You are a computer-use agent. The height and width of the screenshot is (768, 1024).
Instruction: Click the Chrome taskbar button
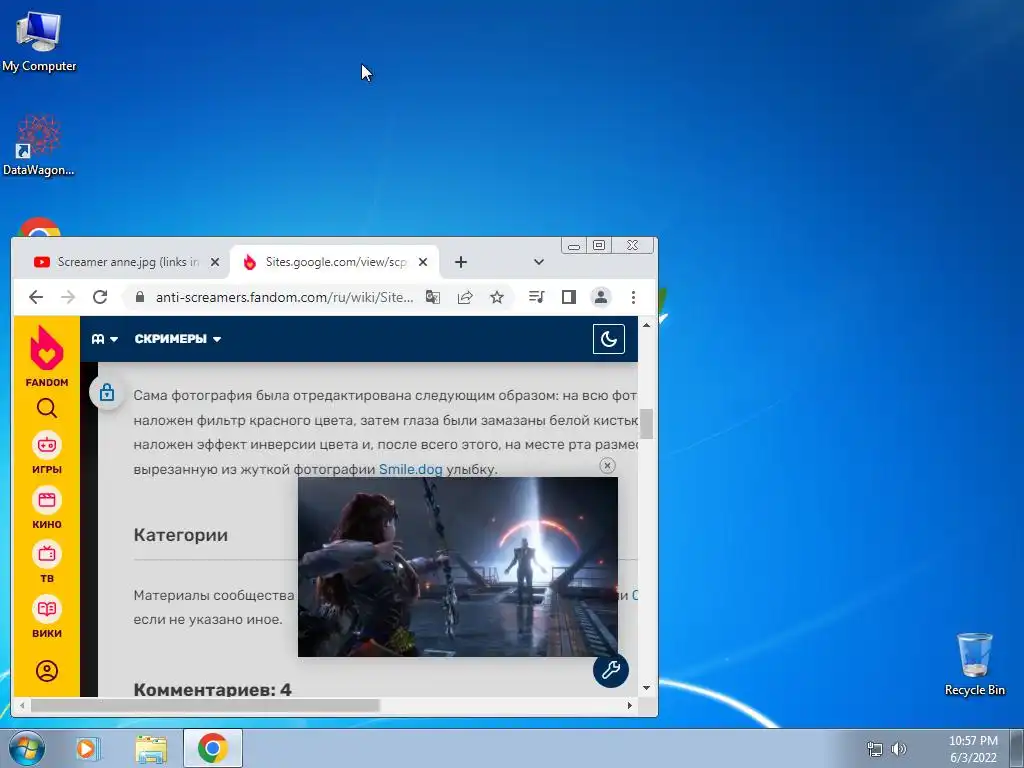pyautogui.click(x=213, y=748)
